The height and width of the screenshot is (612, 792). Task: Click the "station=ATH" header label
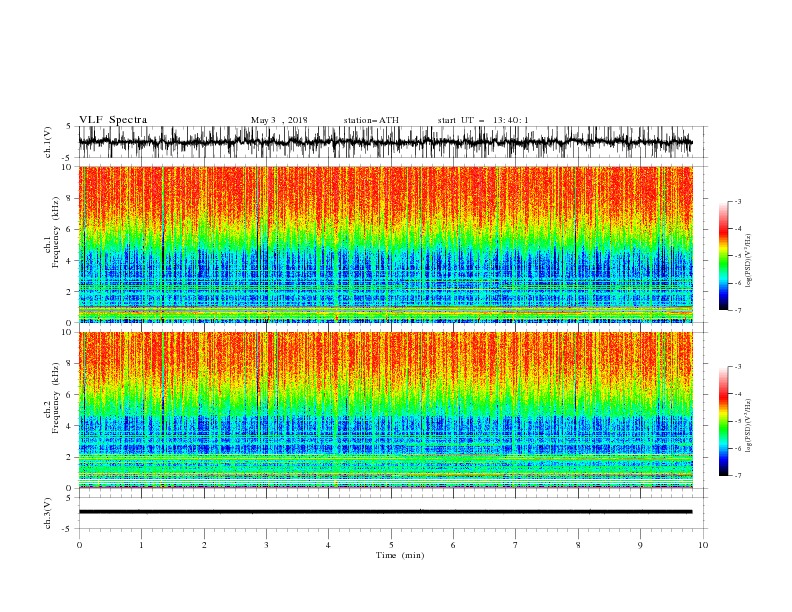371,120
